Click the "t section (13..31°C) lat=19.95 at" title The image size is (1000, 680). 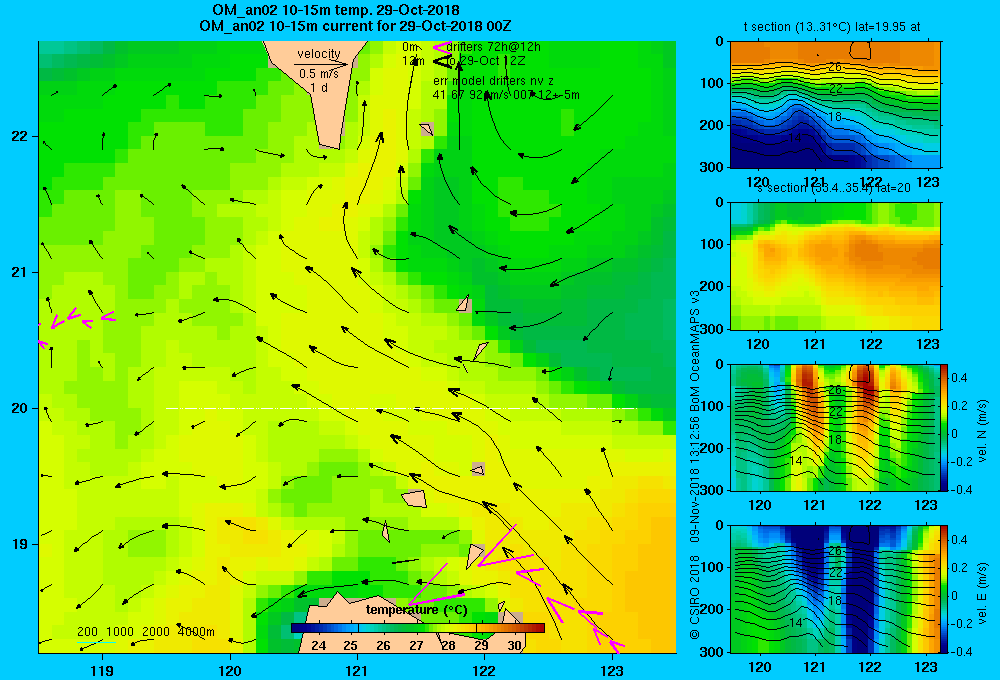[832, 27]
